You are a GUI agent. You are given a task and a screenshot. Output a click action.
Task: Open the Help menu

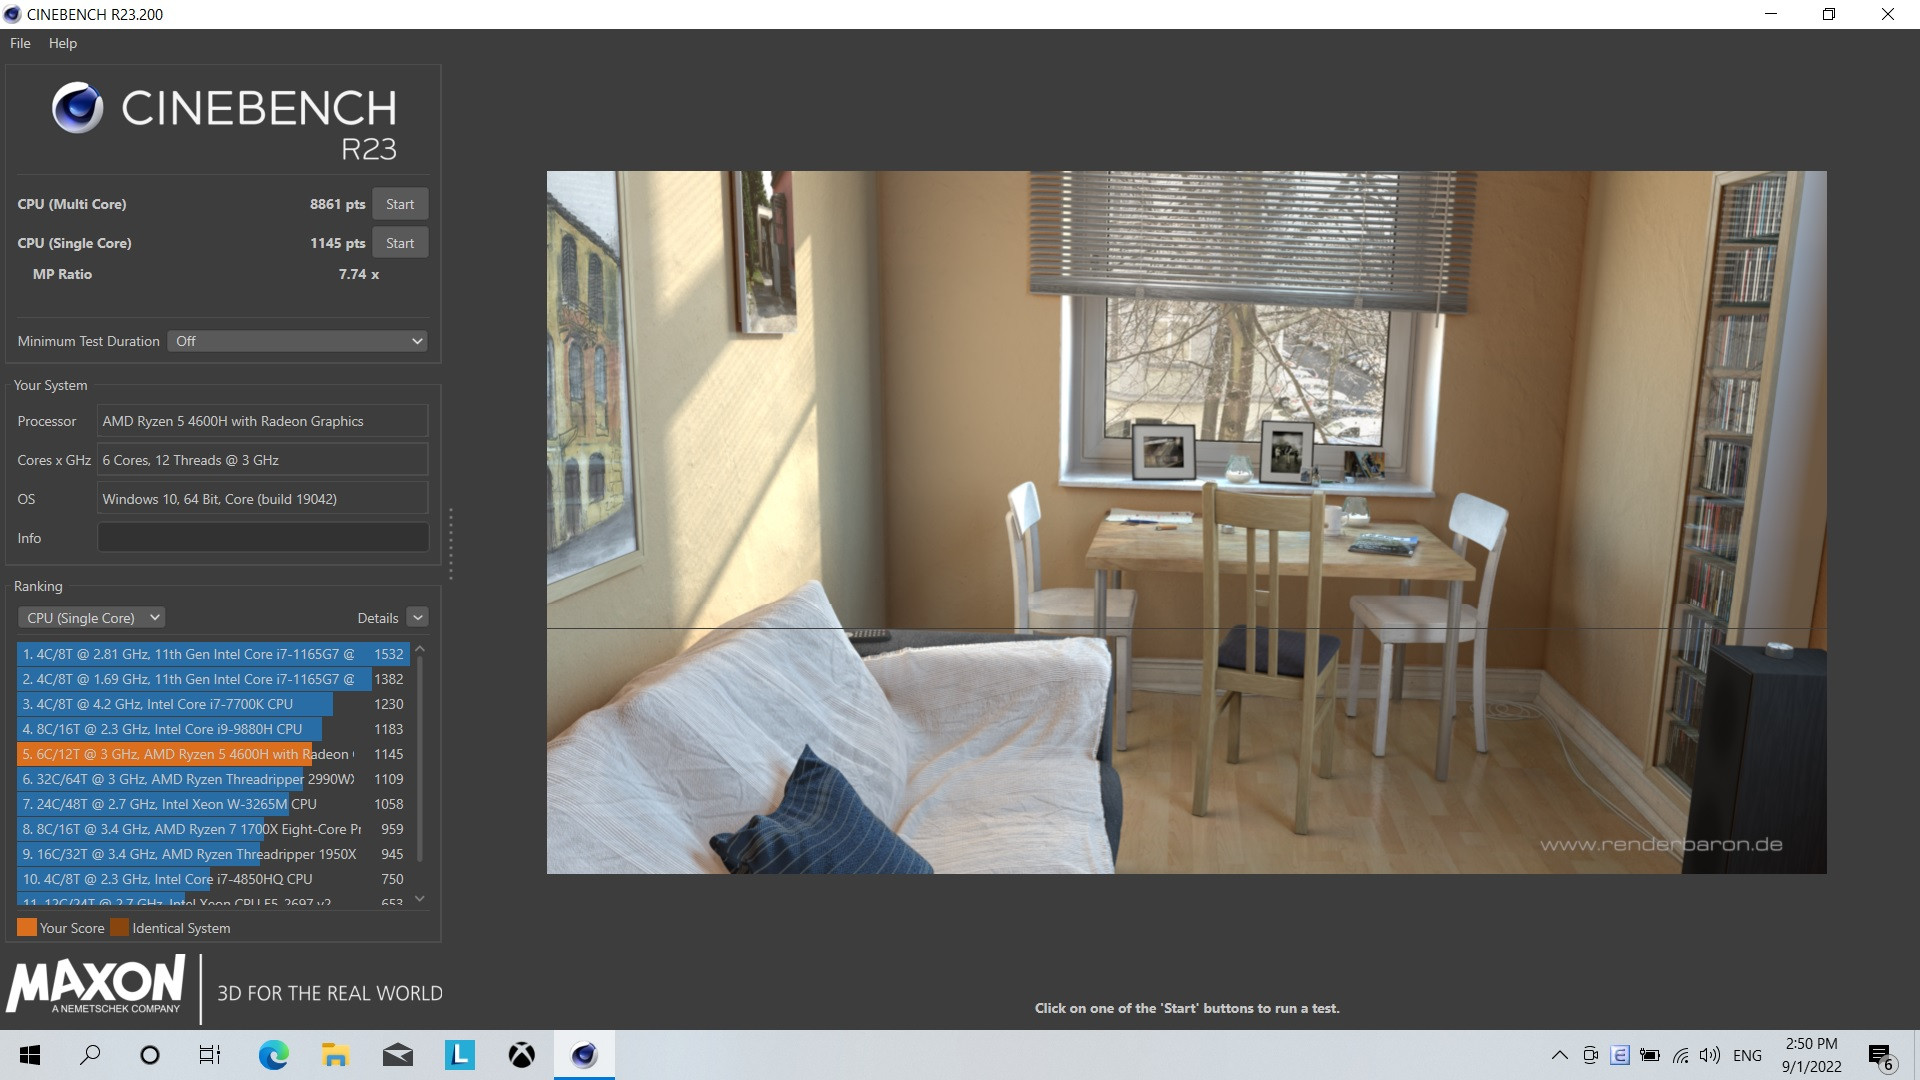pyautogui.click(x=62, y=43)
